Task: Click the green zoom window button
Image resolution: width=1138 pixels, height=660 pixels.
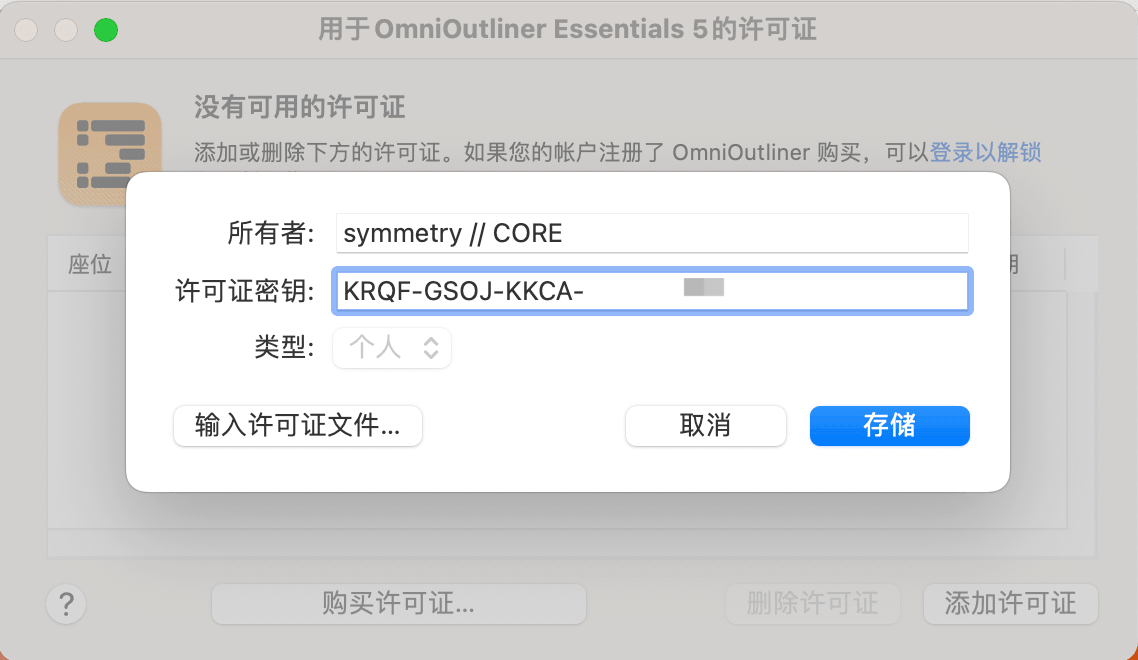Action: [x=106, y=30]
